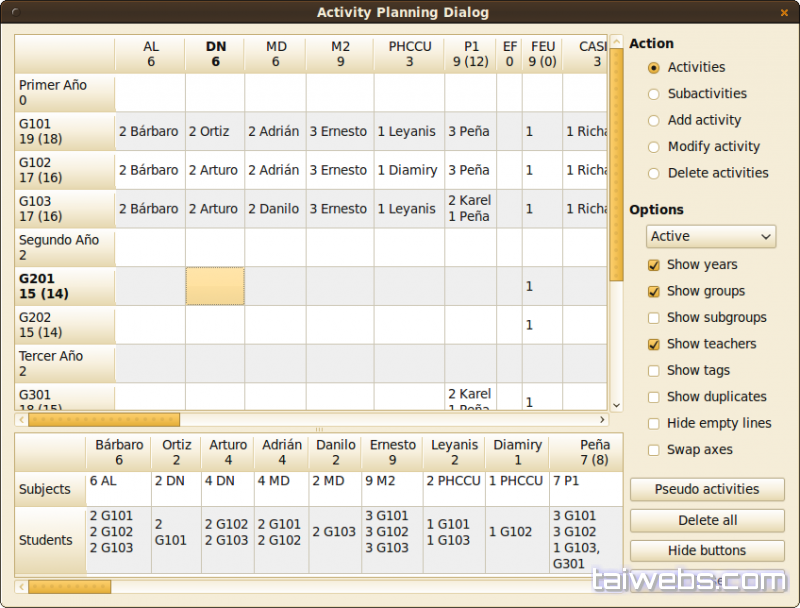Click the left arrow of the upper horizontal scrollbar
This screenshot has width=800, height=608.
coord(21,420)
